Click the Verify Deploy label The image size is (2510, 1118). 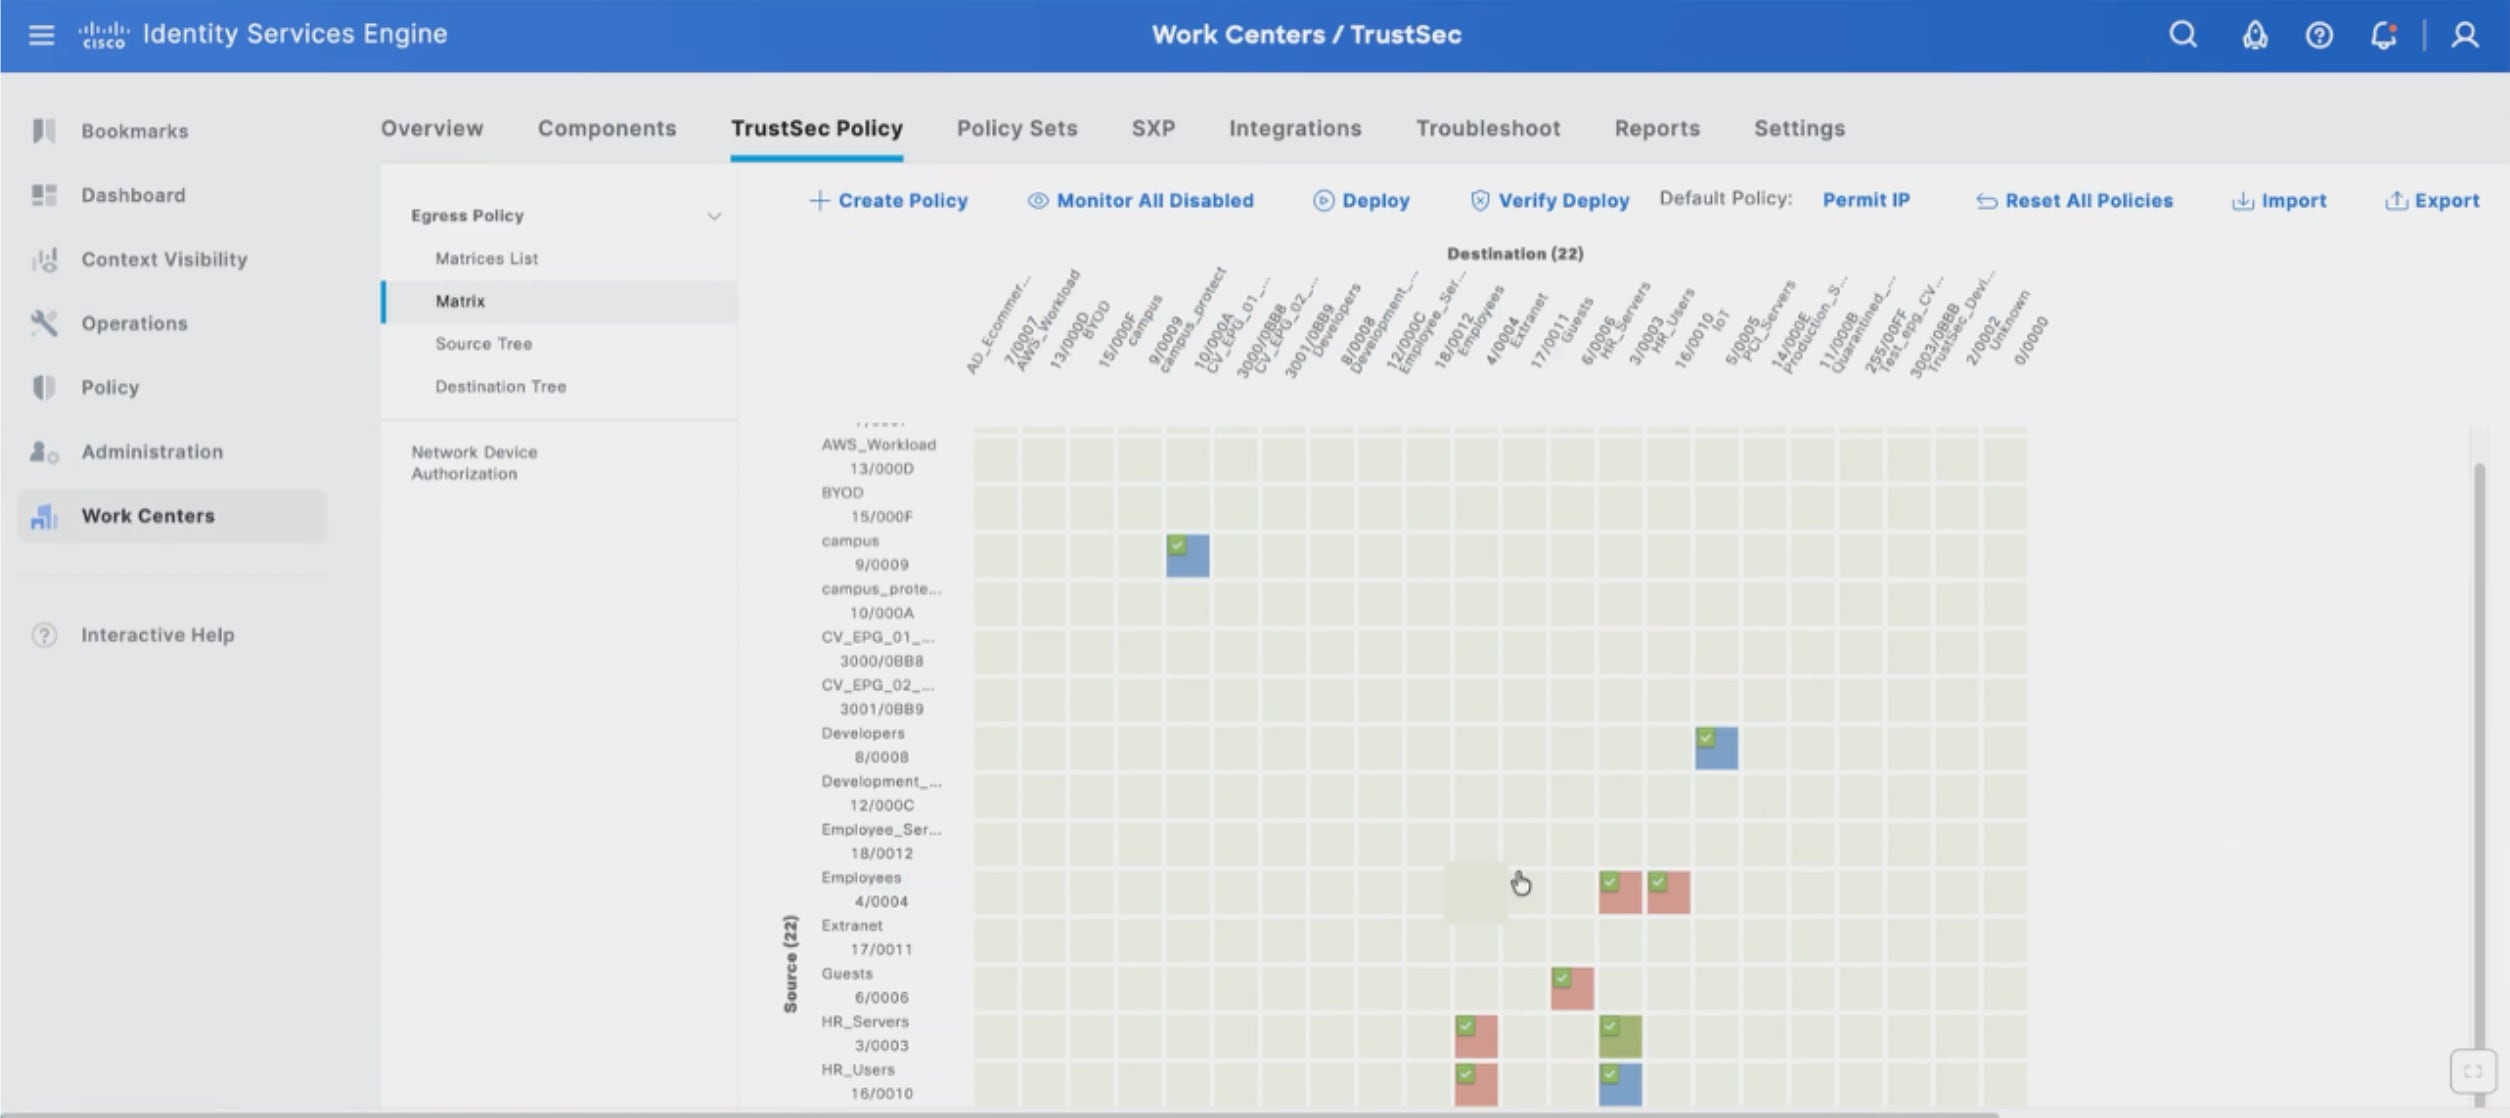(x=1564, y=201)
